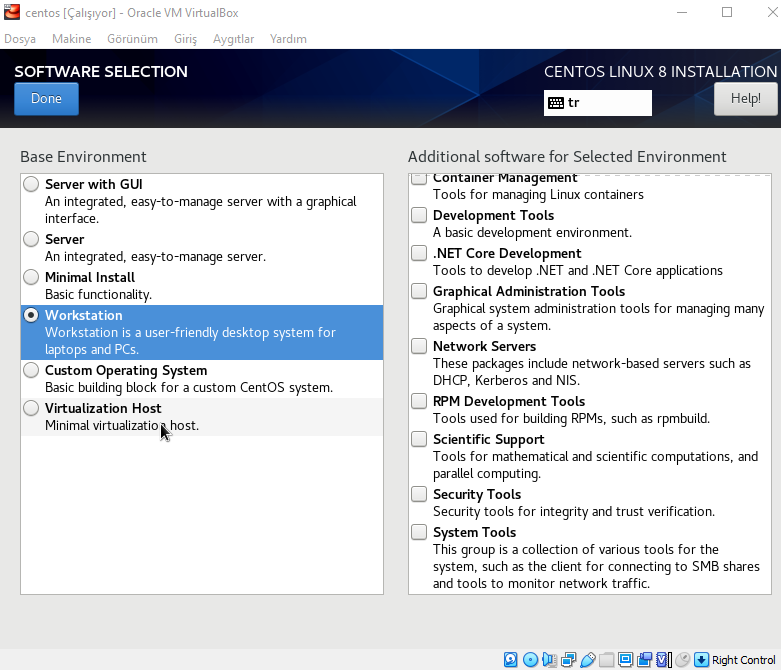This screenshot has height=670, width=781.
Task: Enable the Security Tools checkbox
Action: point(419,494)
